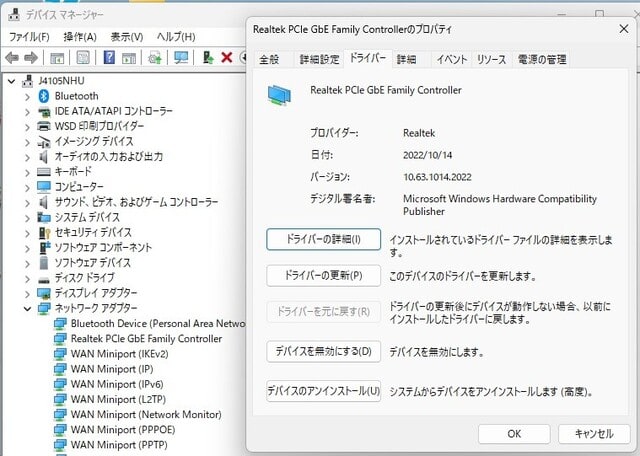Select Realtek PCIe GbE Family Controller in tree
640x456 pixels.
click(x=146, y=339)
